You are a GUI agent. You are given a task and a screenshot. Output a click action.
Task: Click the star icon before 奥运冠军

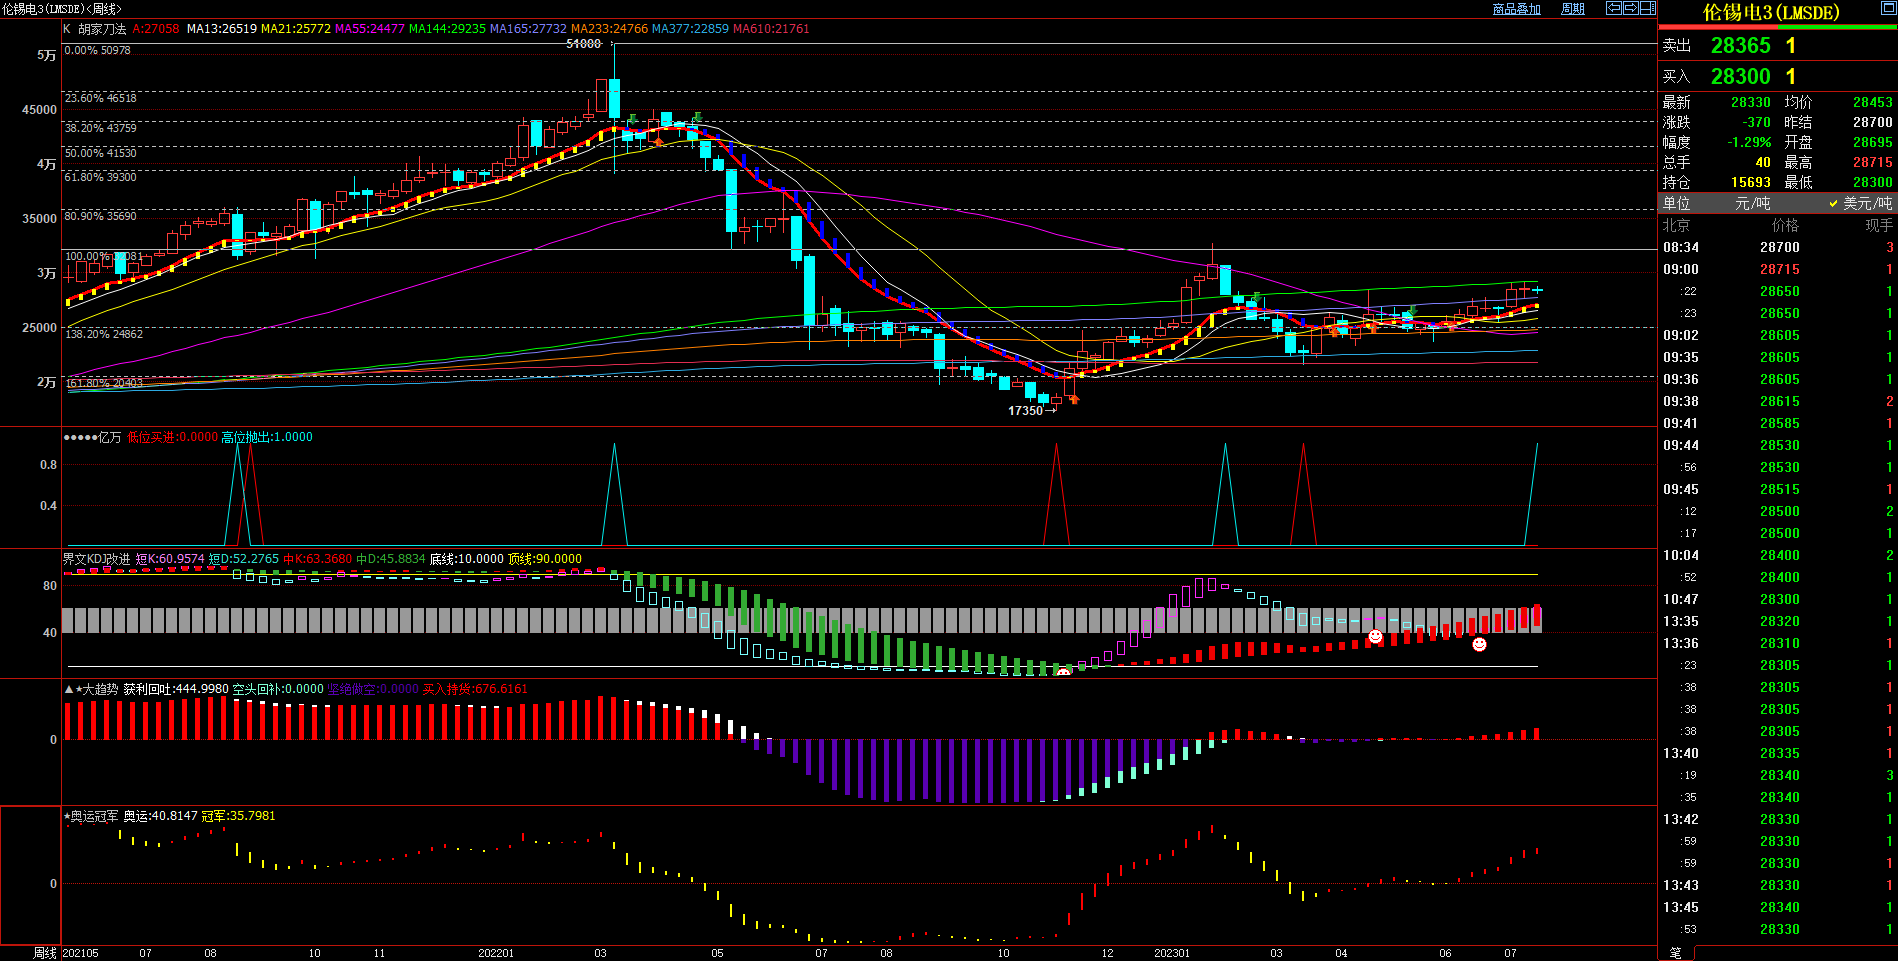click(x=67, y=816)
